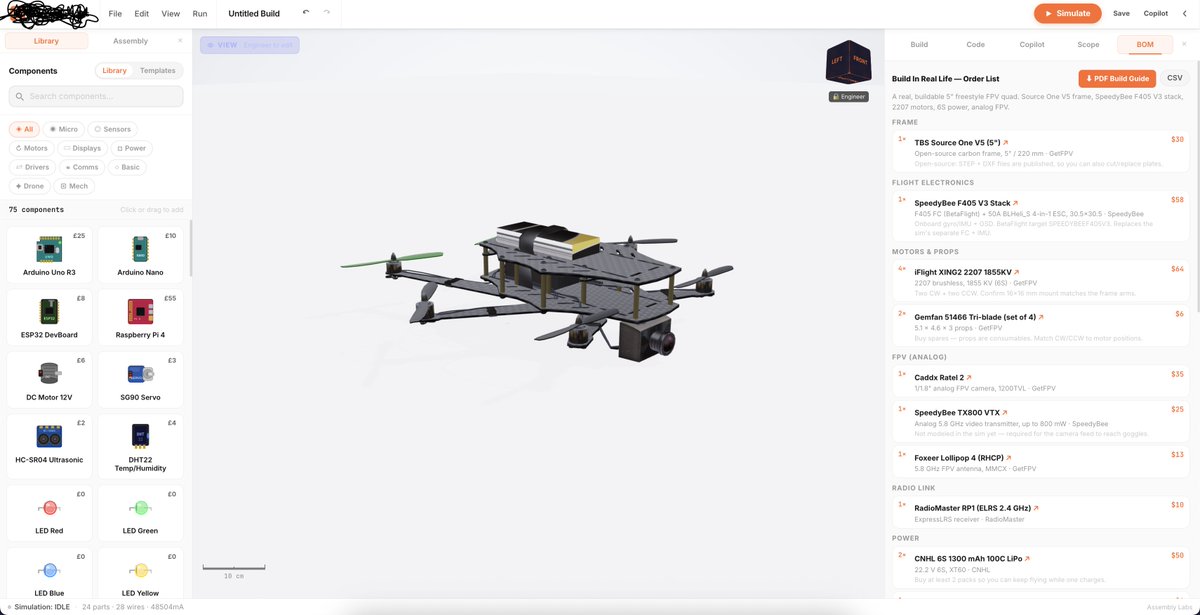Click the Arduino Uno R3 component thumbnail
1200x615 pixels.
[49, 247]
